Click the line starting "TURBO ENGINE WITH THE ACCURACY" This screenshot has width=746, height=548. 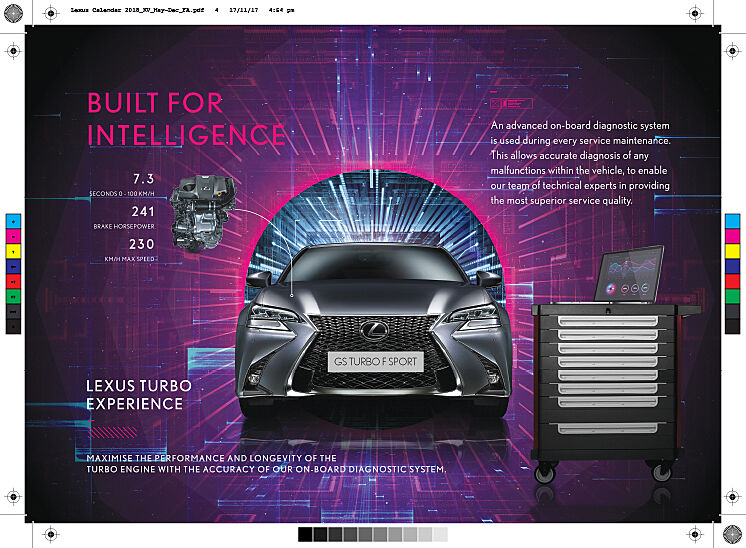tap(266, 469)
